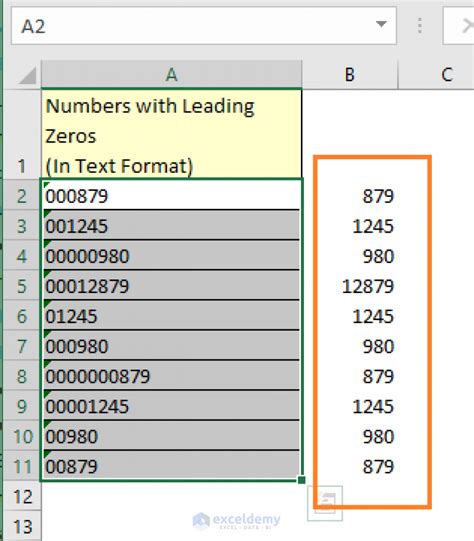Click cell B10 with value 980

click(x=350, y=435)
